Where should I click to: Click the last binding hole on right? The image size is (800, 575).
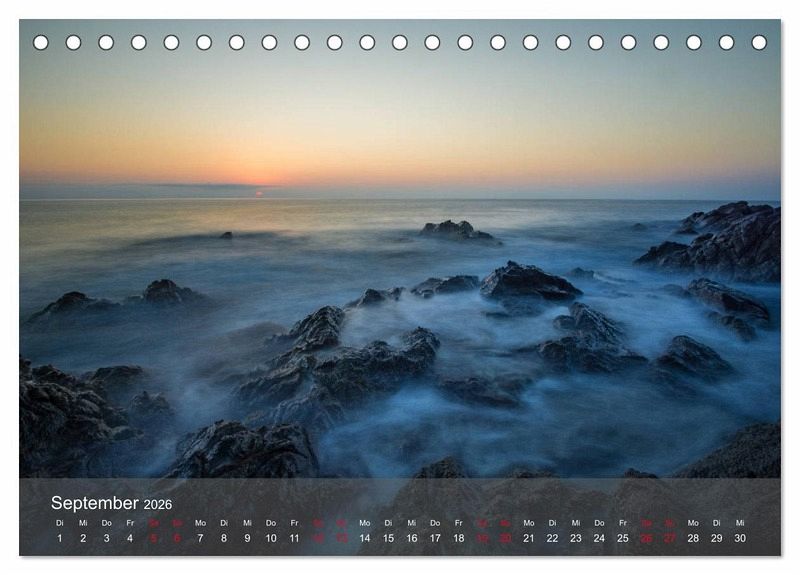pos(759,42)
